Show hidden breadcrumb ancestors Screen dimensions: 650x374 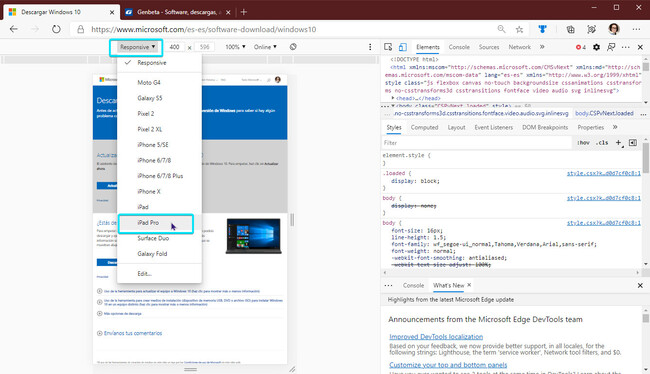pyautogui.click(x=387, y=114)
